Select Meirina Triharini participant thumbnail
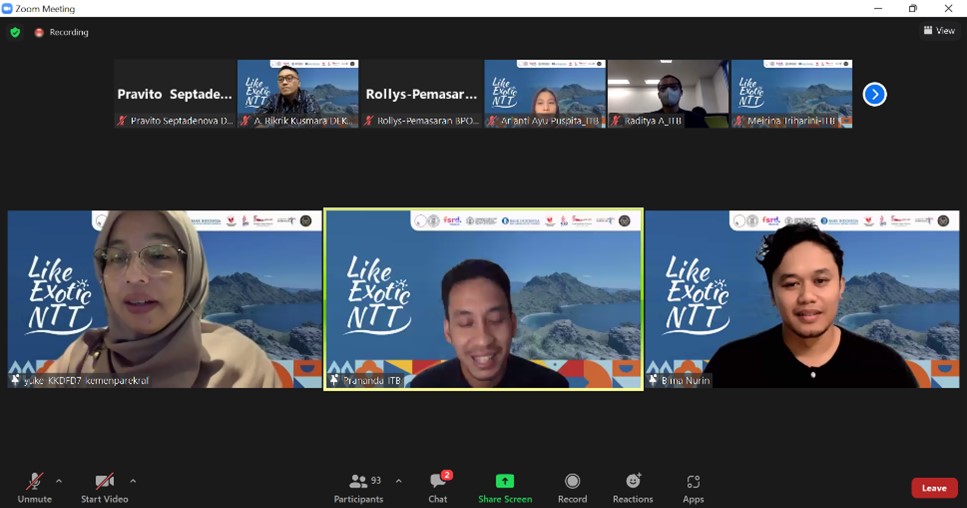The image size is (967, 508). pyautogui.click(x=792, y=94)
